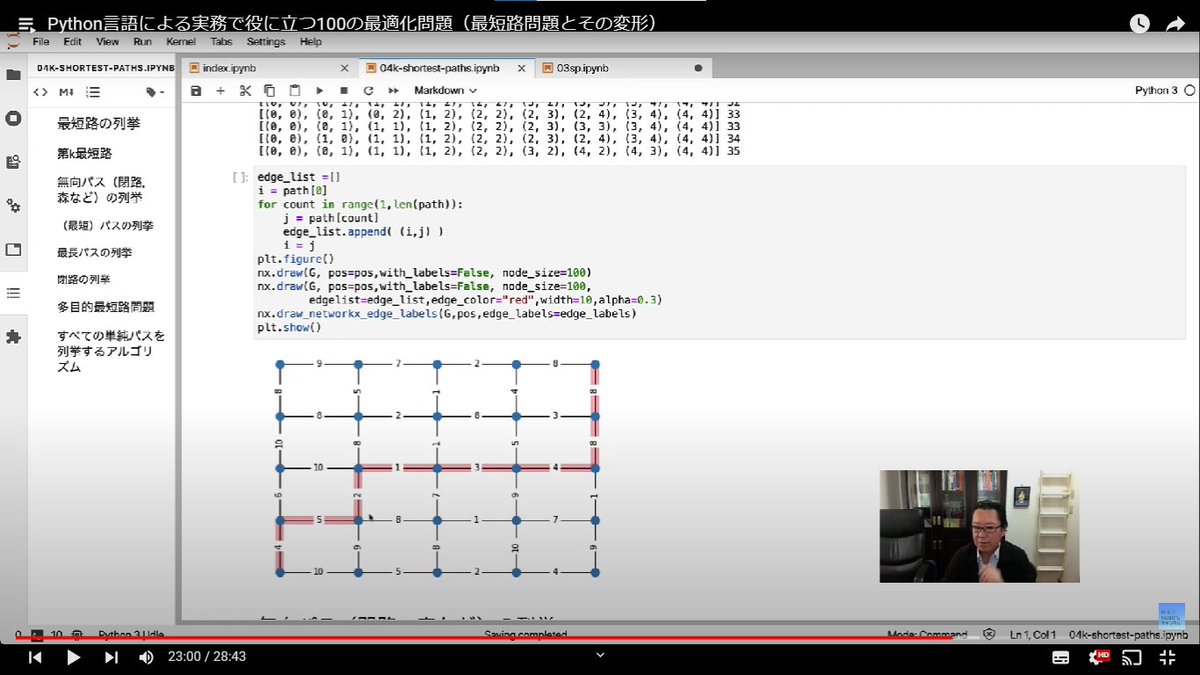Copy the selected cell using the copy icon
1200x675 pixels.
pyautogui.click(x=268, y=90)
